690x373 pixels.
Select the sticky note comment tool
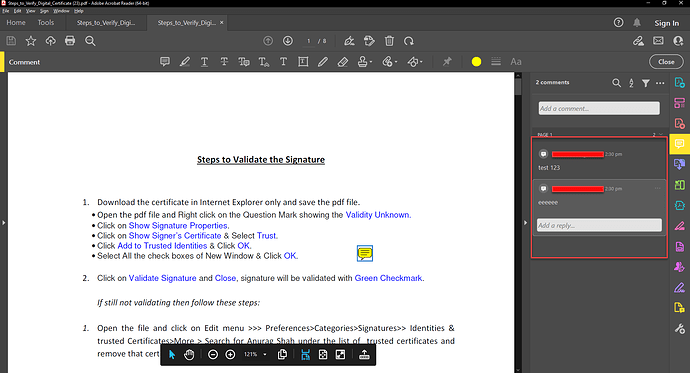[x=165, y=62]
